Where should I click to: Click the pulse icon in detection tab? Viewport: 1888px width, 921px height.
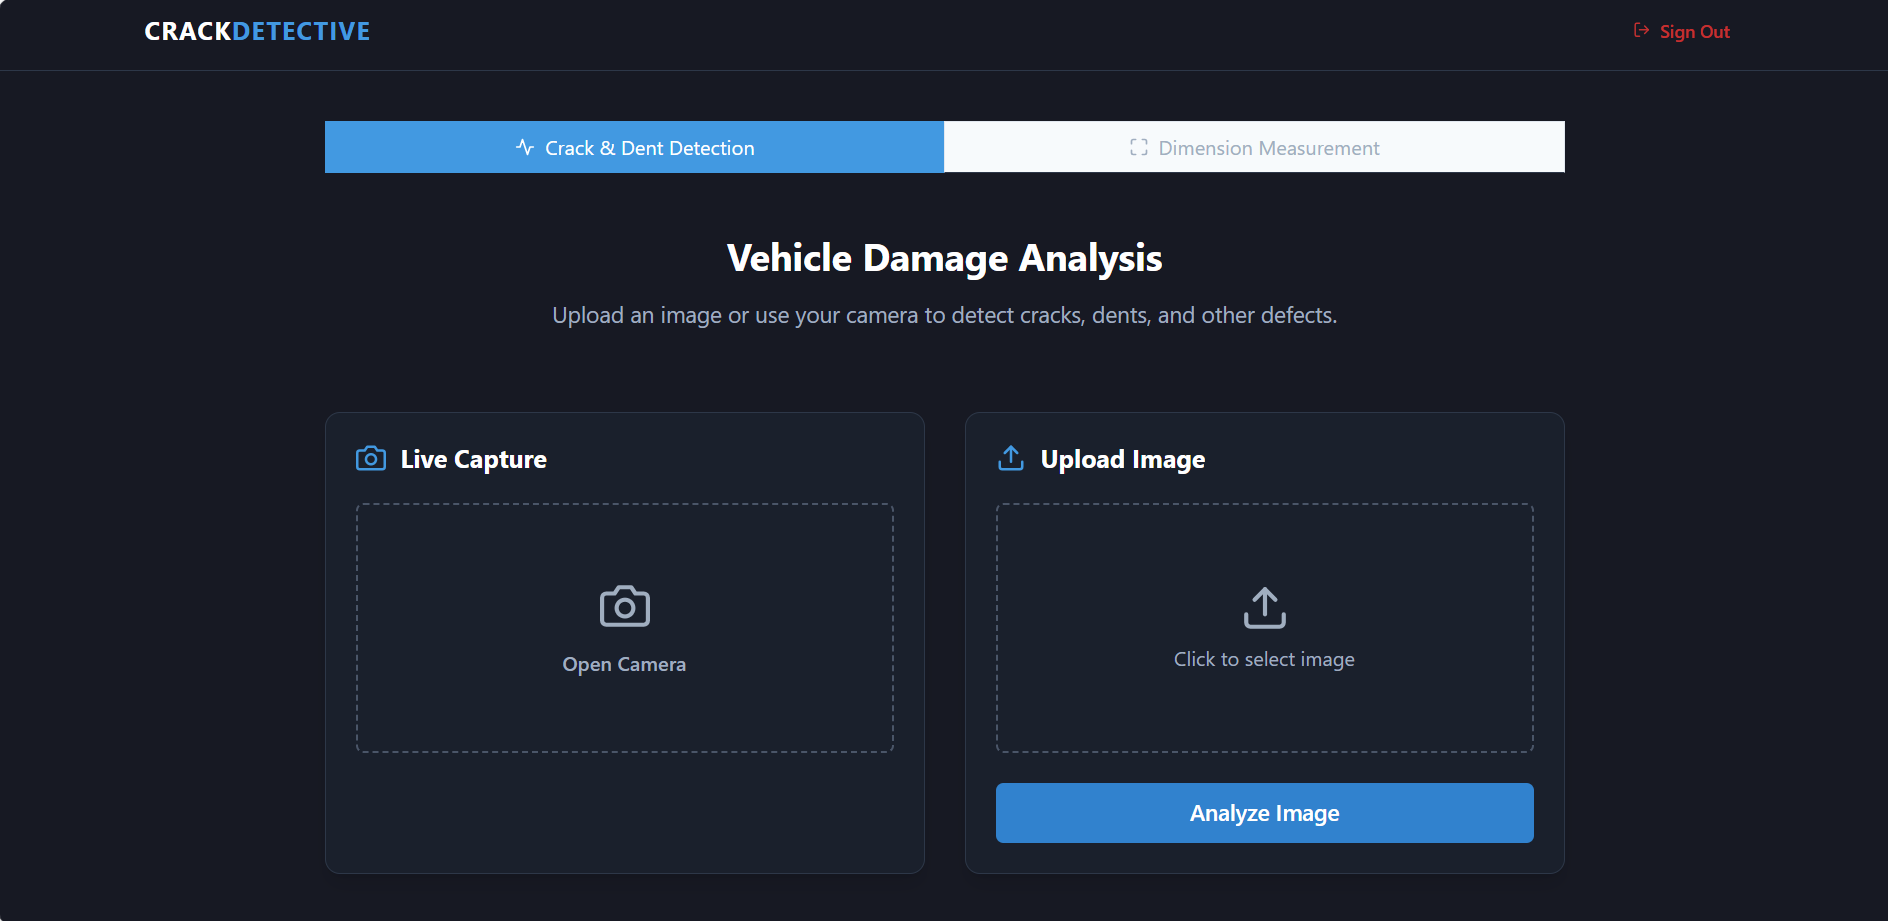point(525,148)
